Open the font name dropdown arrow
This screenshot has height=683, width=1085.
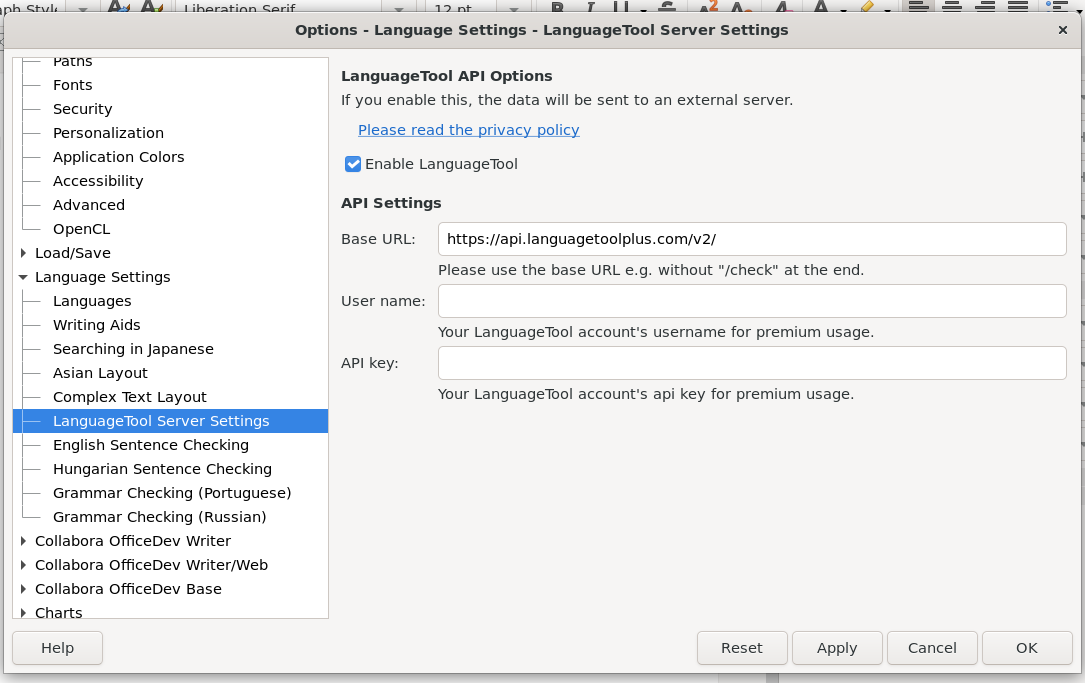coord(400,7)
